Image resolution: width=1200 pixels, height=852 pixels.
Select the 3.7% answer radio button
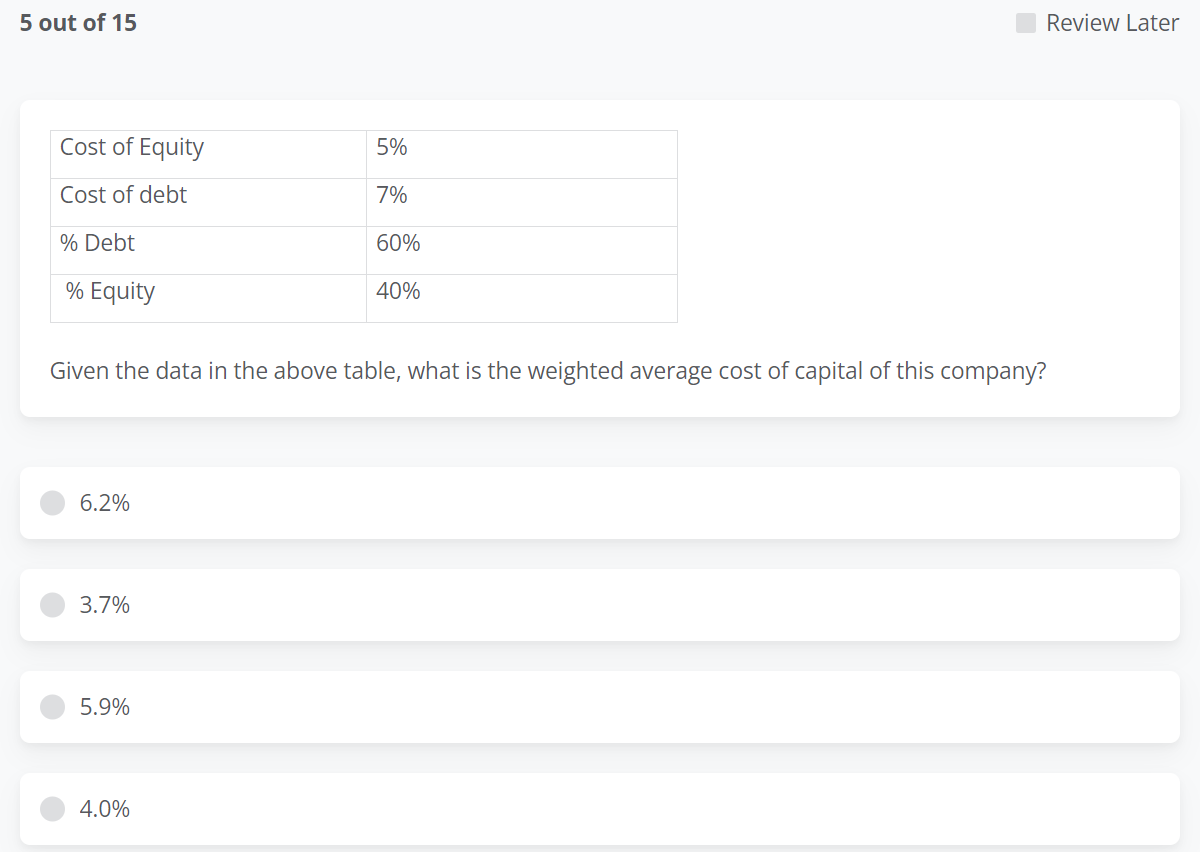click(x=52, y=605)
